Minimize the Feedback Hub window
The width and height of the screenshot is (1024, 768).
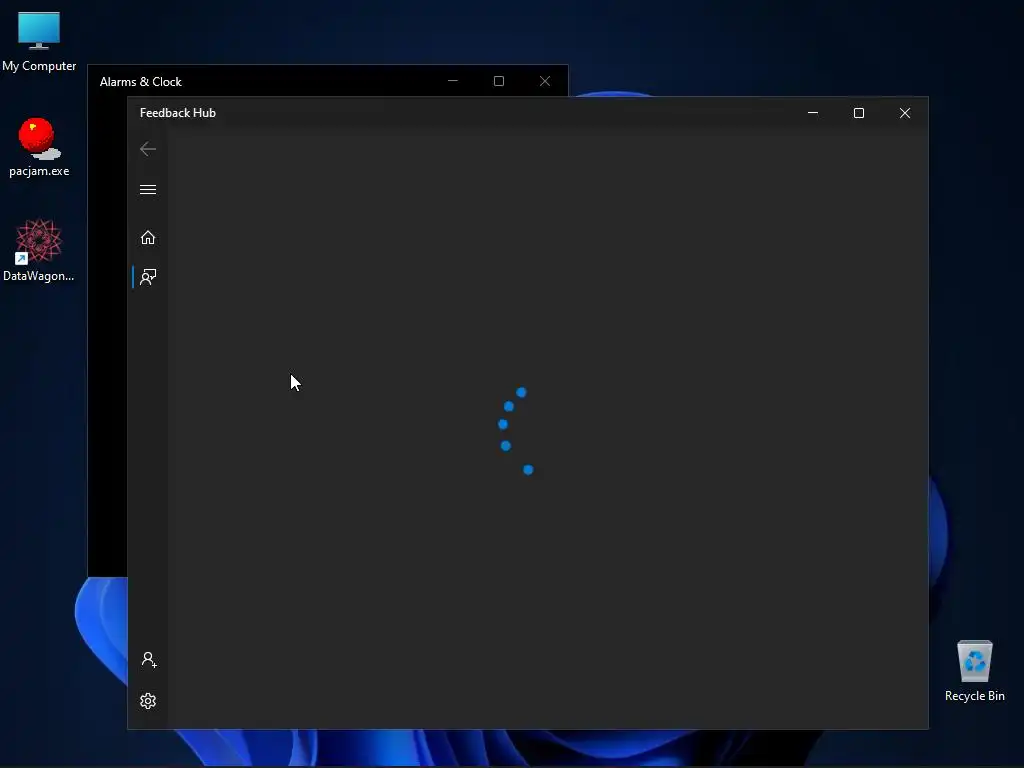[813, 113]
